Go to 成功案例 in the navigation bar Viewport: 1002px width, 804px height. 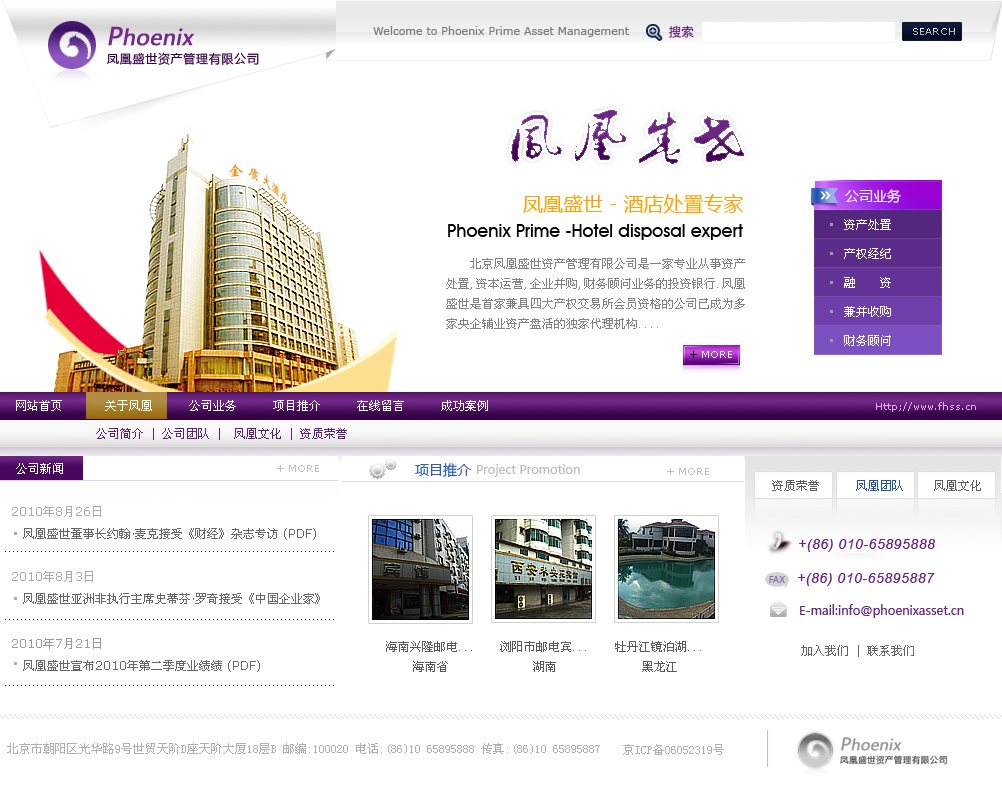(x=464, y=406)
